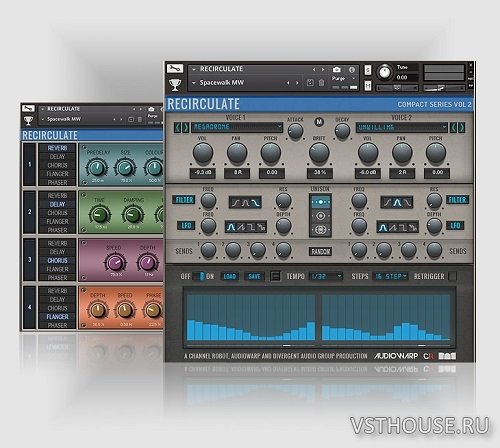
Task: Open the 16 STEP steps dropdown
Action: (390, 276)
